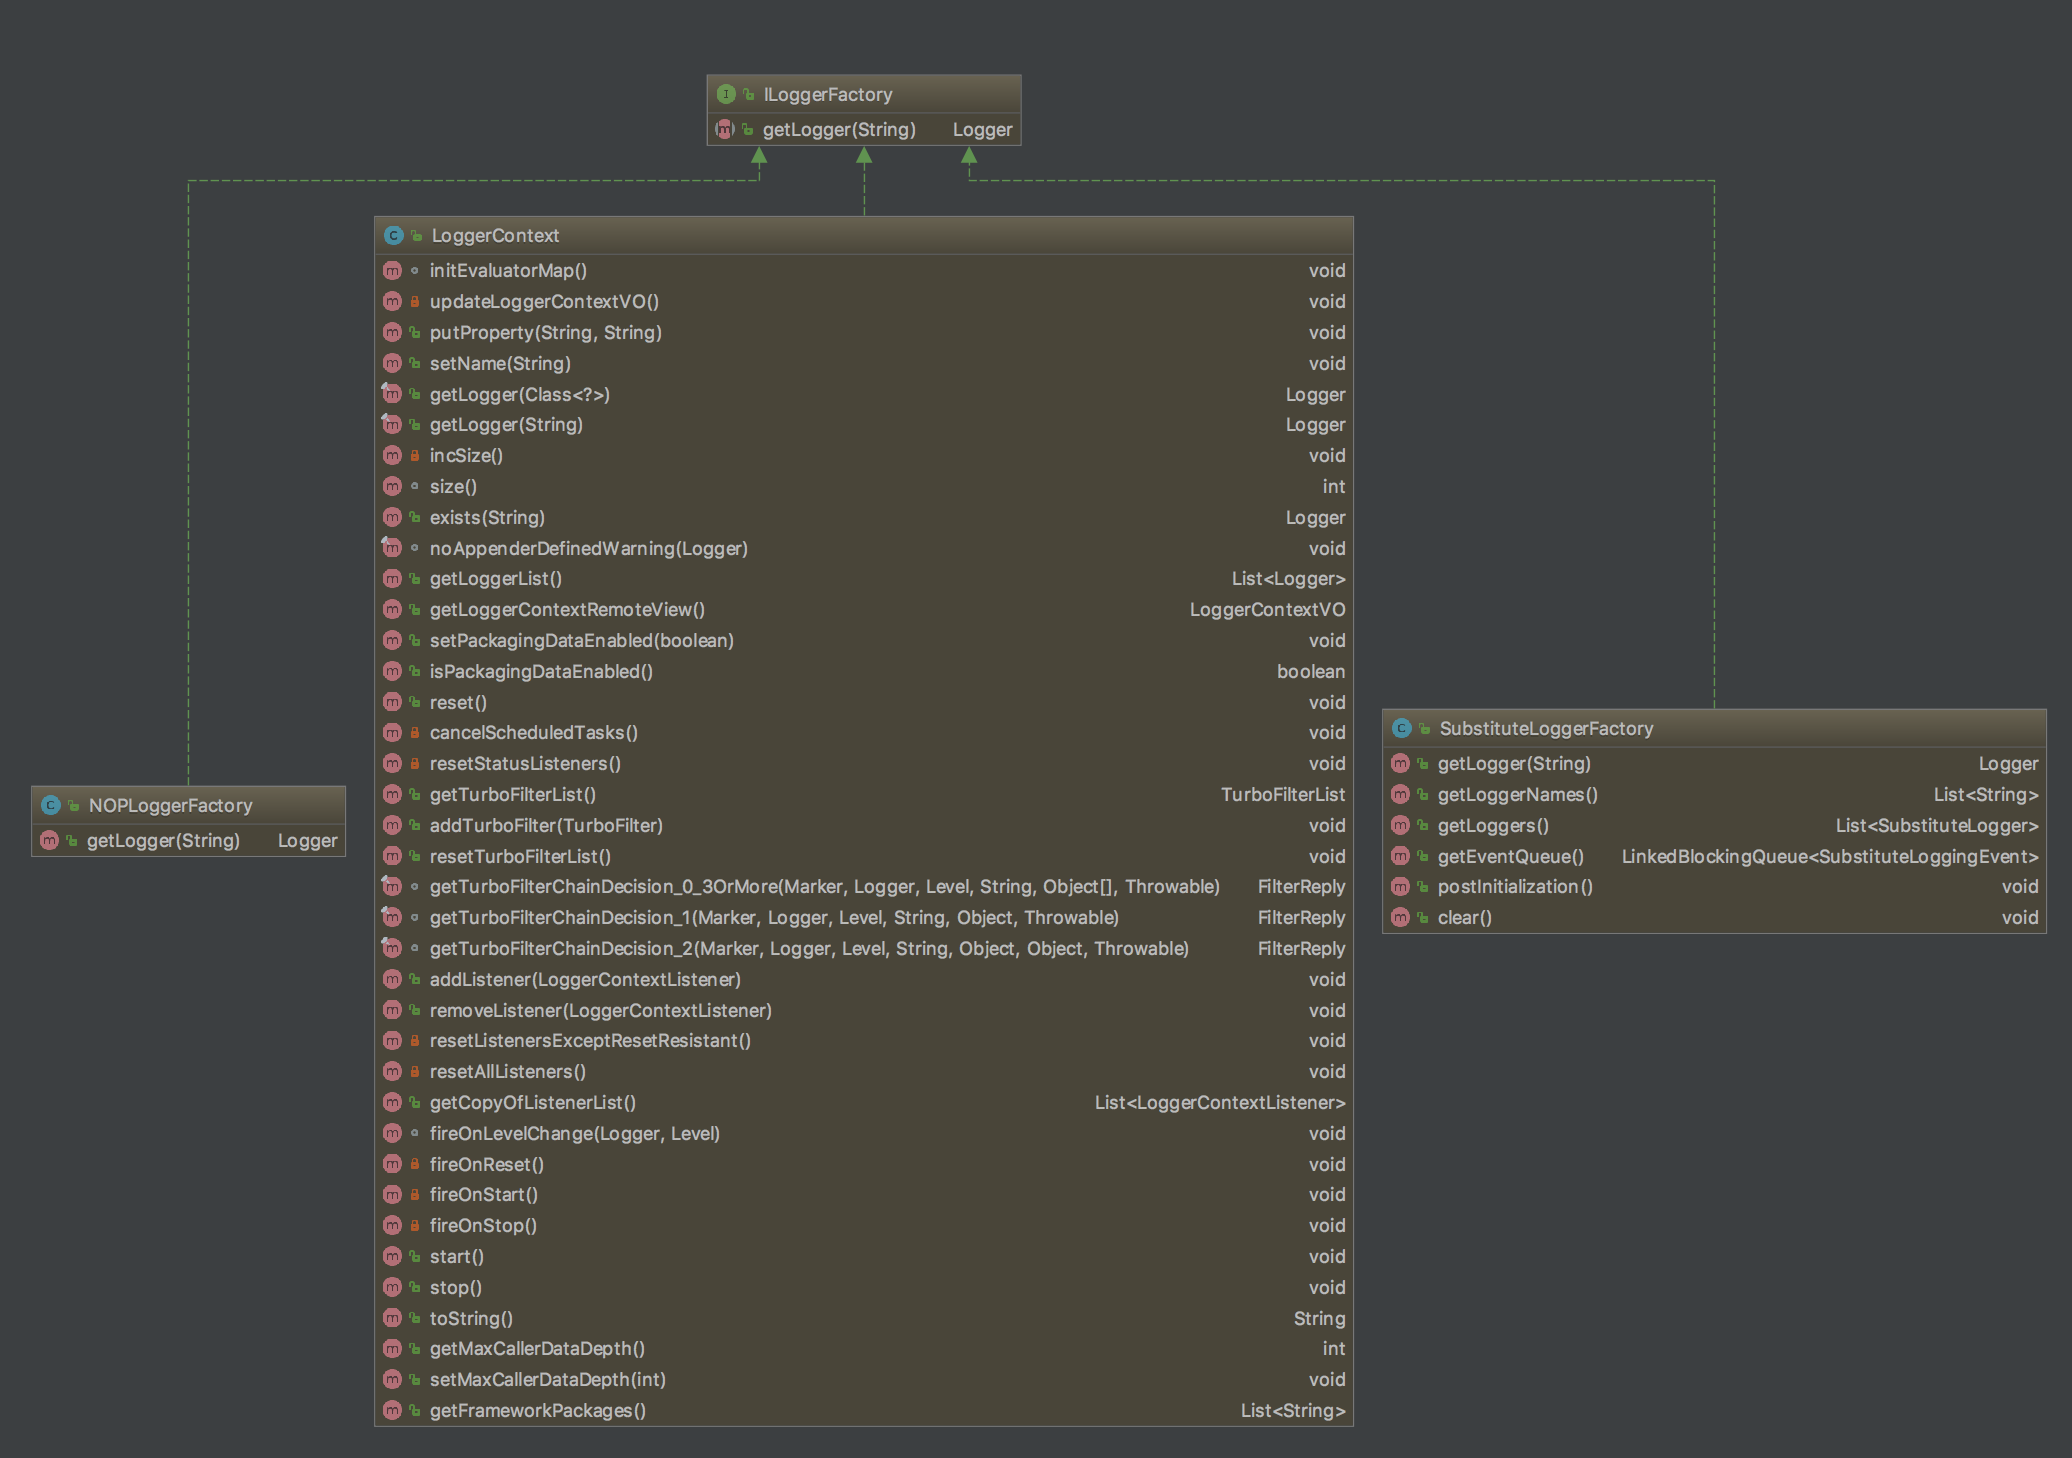The image size is (2072, 1458).
Task: Click resetListenersExceptResetResistant() method
Action: tap(590, 1040)
